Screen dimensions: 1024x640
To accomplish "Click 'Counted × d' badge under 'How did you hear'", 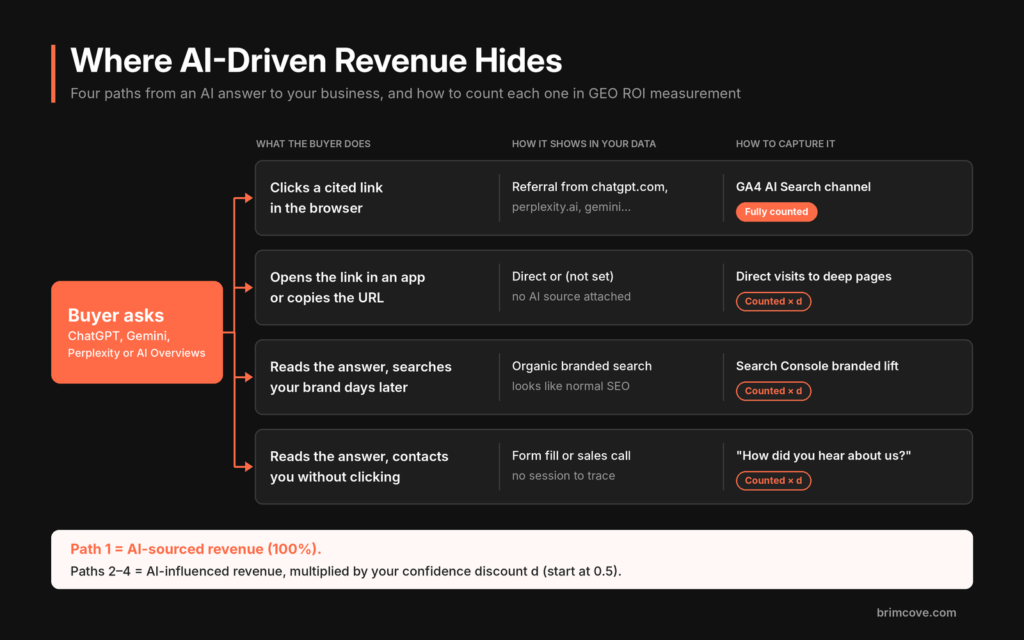I will (773, 480).
